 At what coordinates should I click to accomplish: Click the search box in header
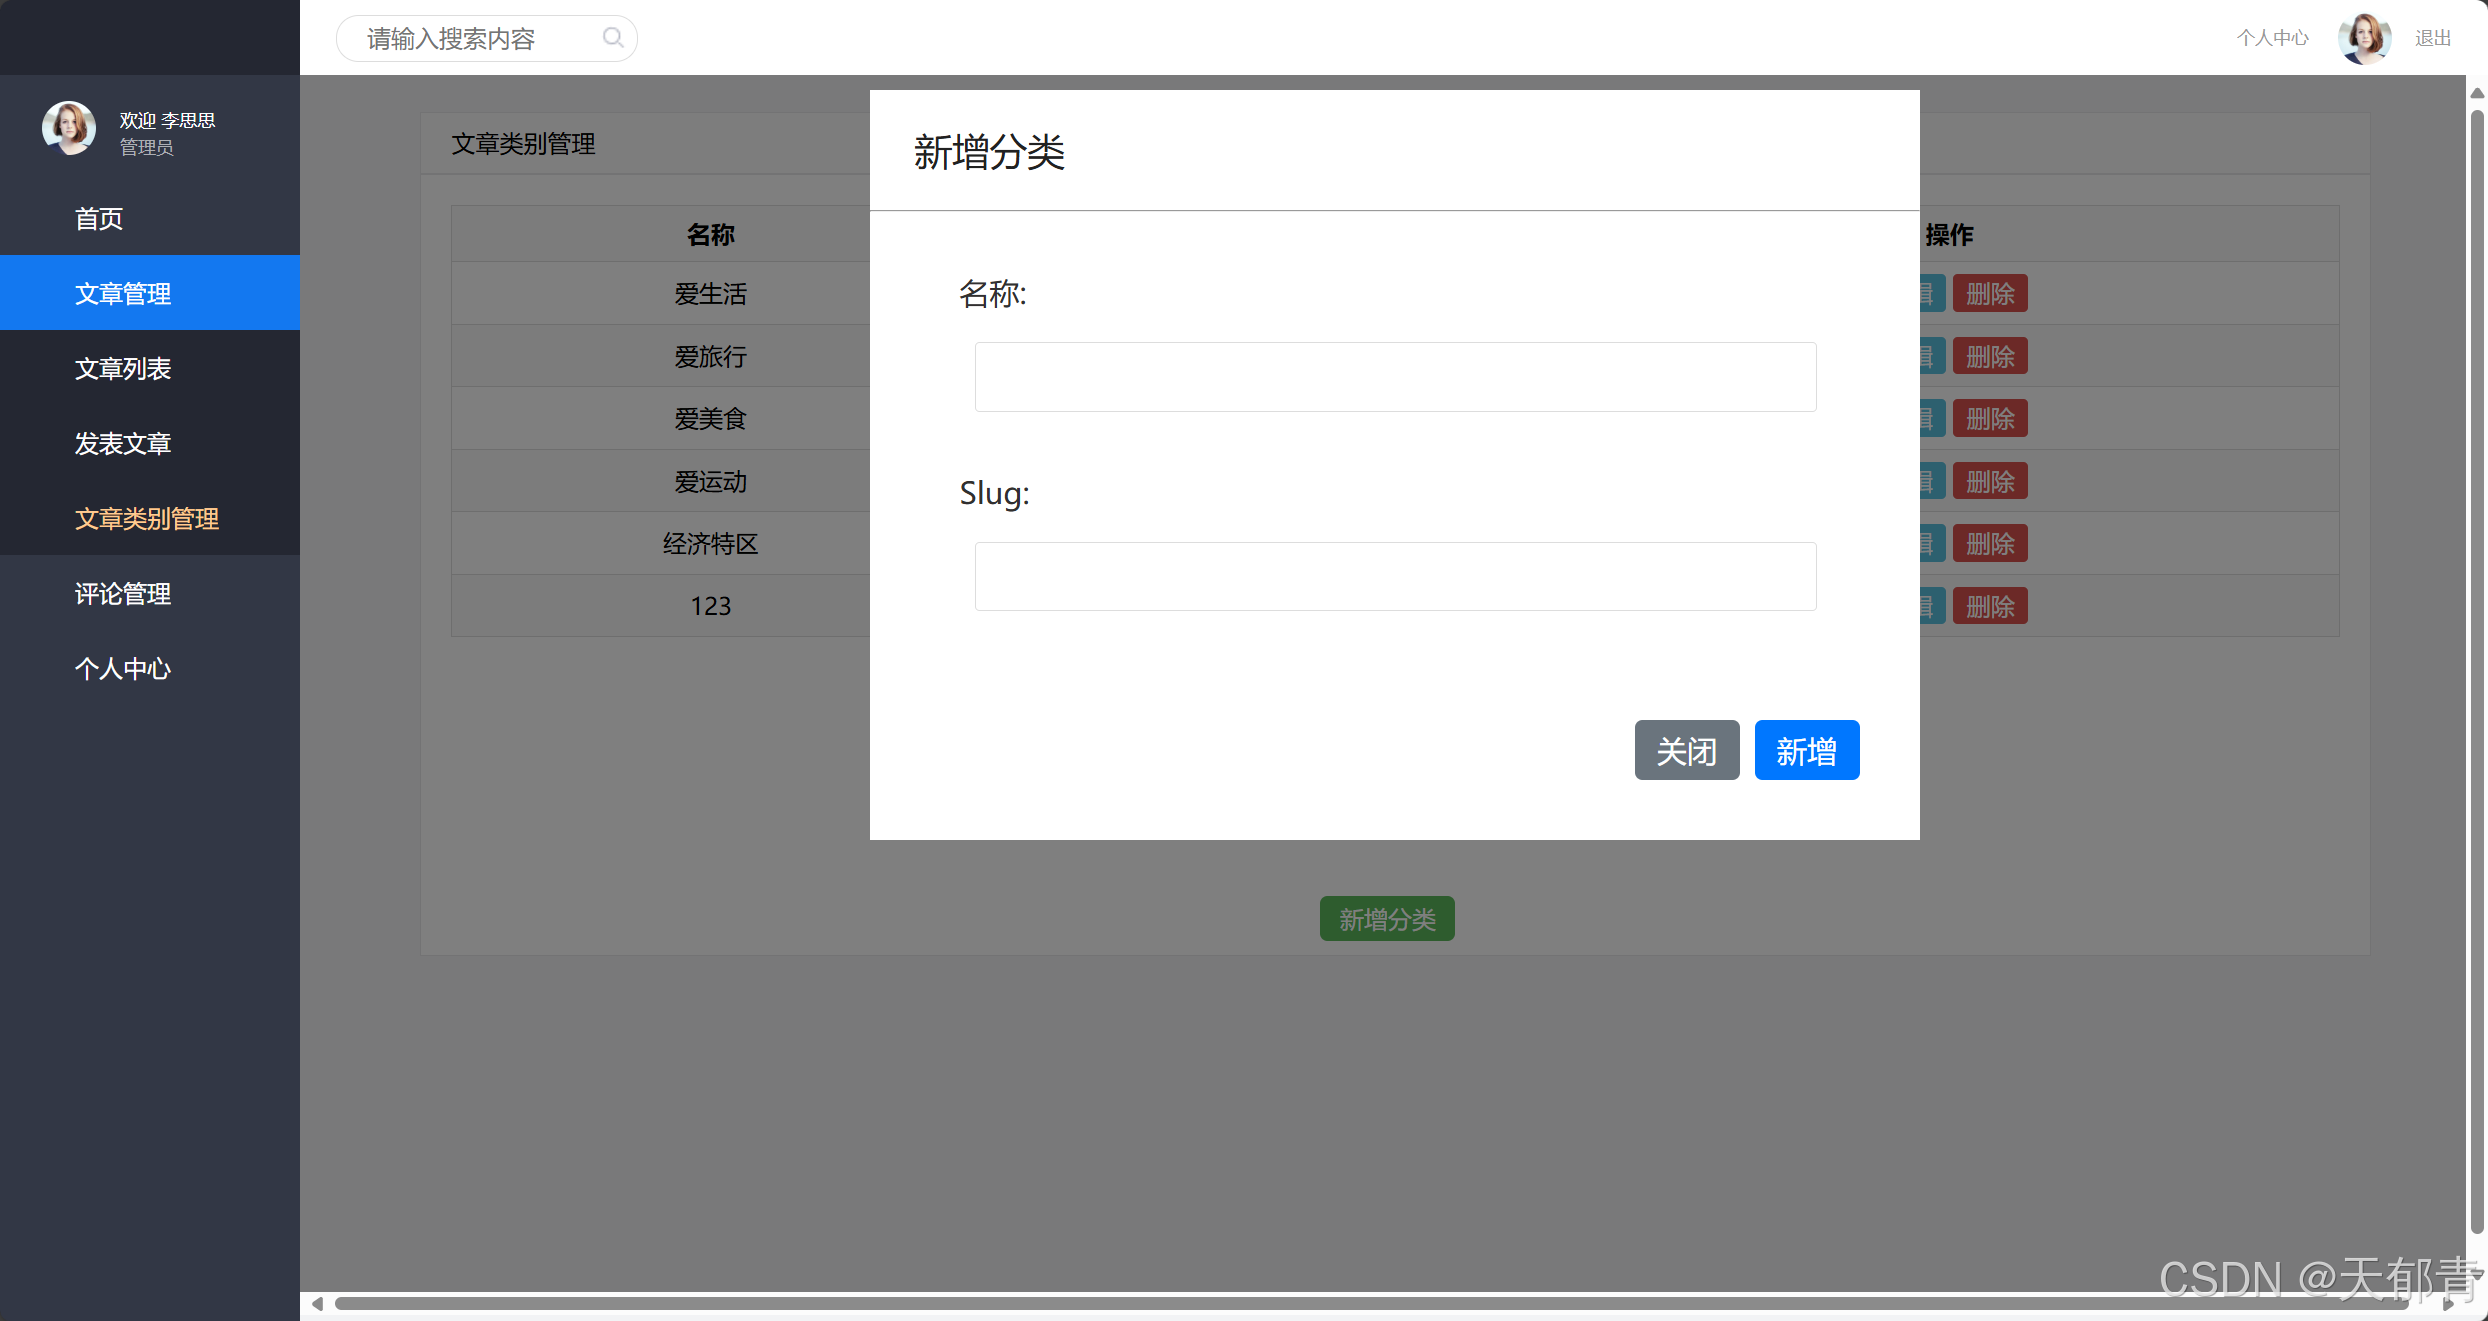470,38
